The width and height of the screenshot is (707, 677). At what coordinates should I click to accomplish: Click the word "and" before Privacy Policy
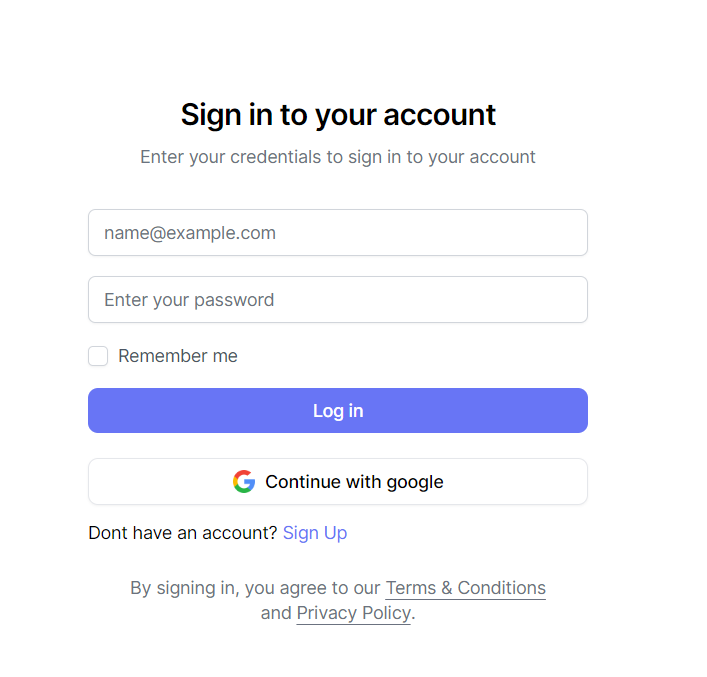point(276,613)
